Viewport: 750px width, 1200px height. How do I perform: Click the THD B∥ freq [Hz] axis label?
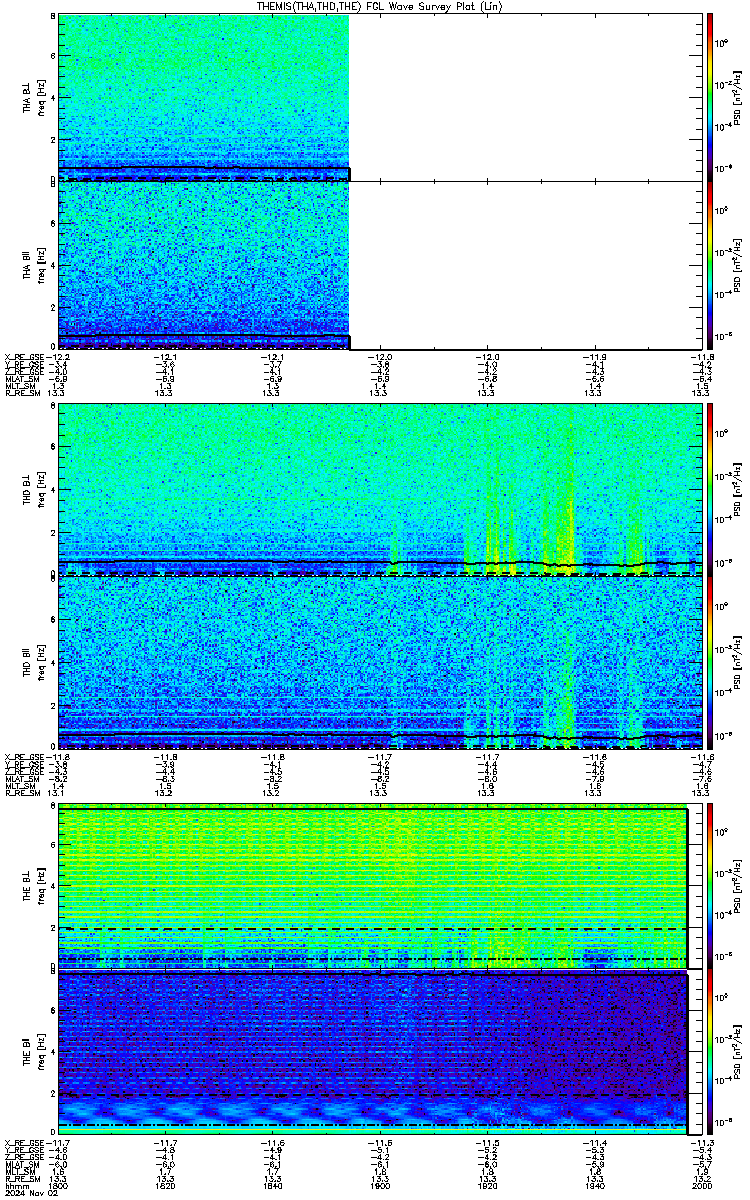coord(33,662)
